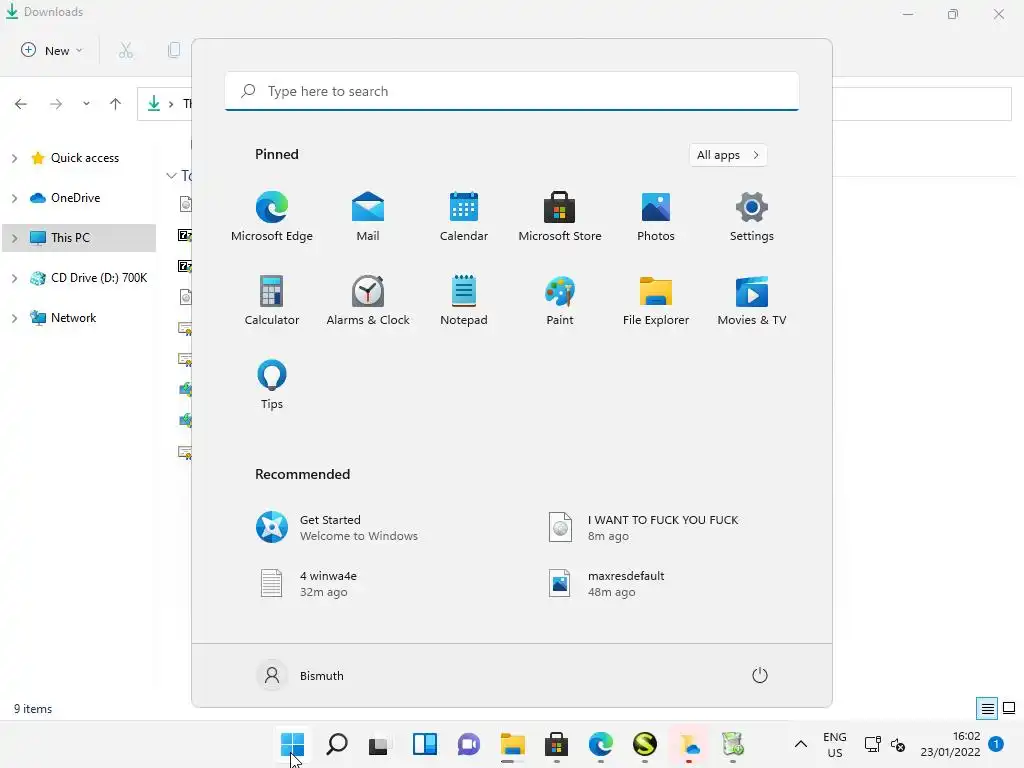Launch Movies & TV

tap(752, 300)
